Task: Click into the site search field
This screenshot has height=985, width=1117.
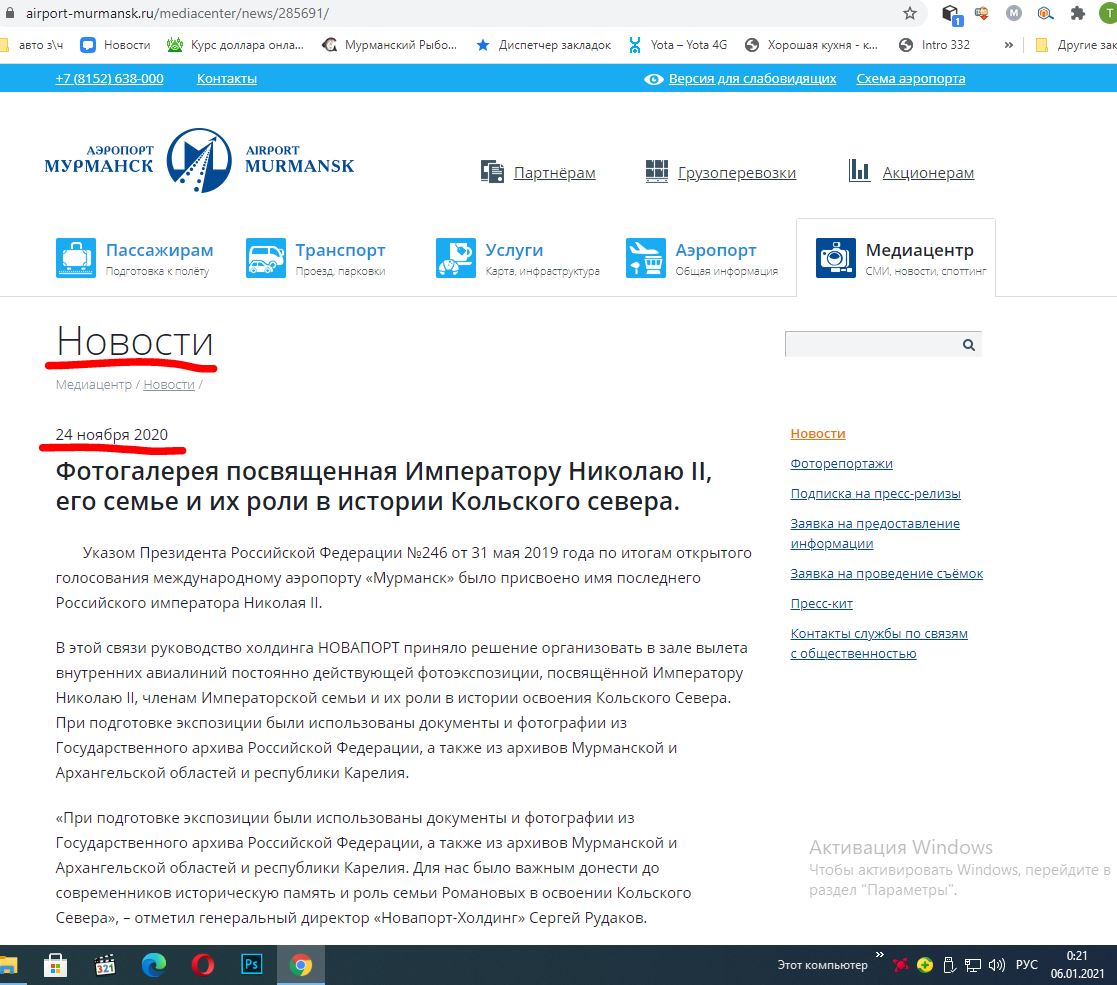Action: click(x=871, y=345)
